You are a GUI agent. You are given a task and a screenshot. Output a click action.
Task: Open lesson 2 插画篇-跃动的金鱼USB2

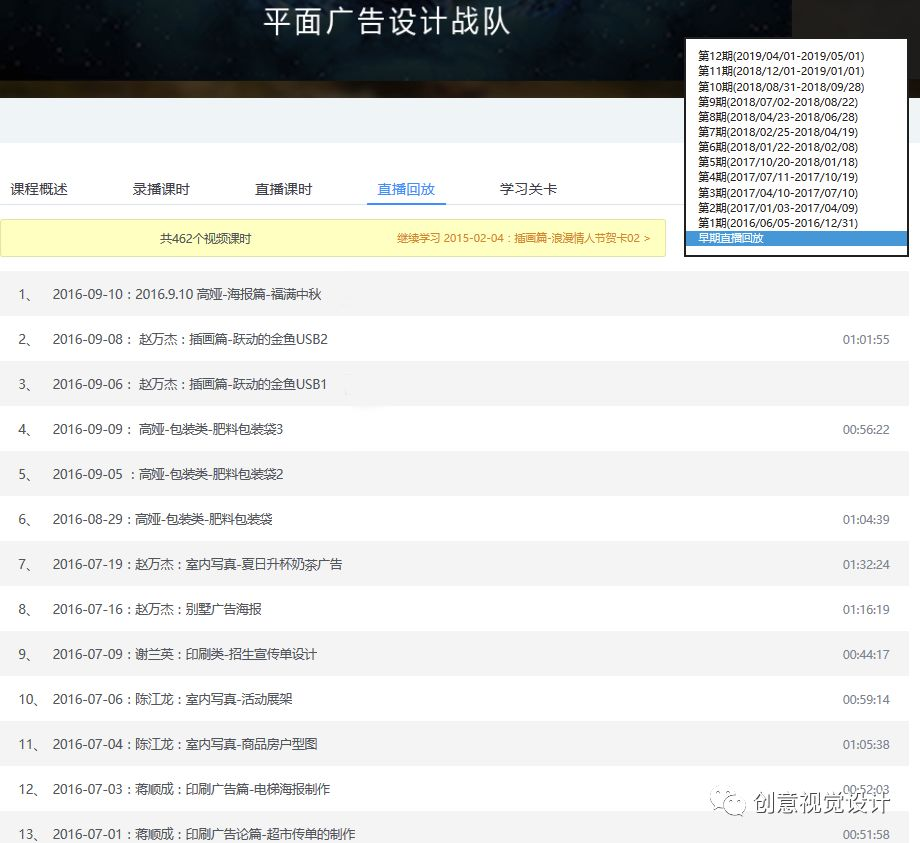(x=454, y=339)
